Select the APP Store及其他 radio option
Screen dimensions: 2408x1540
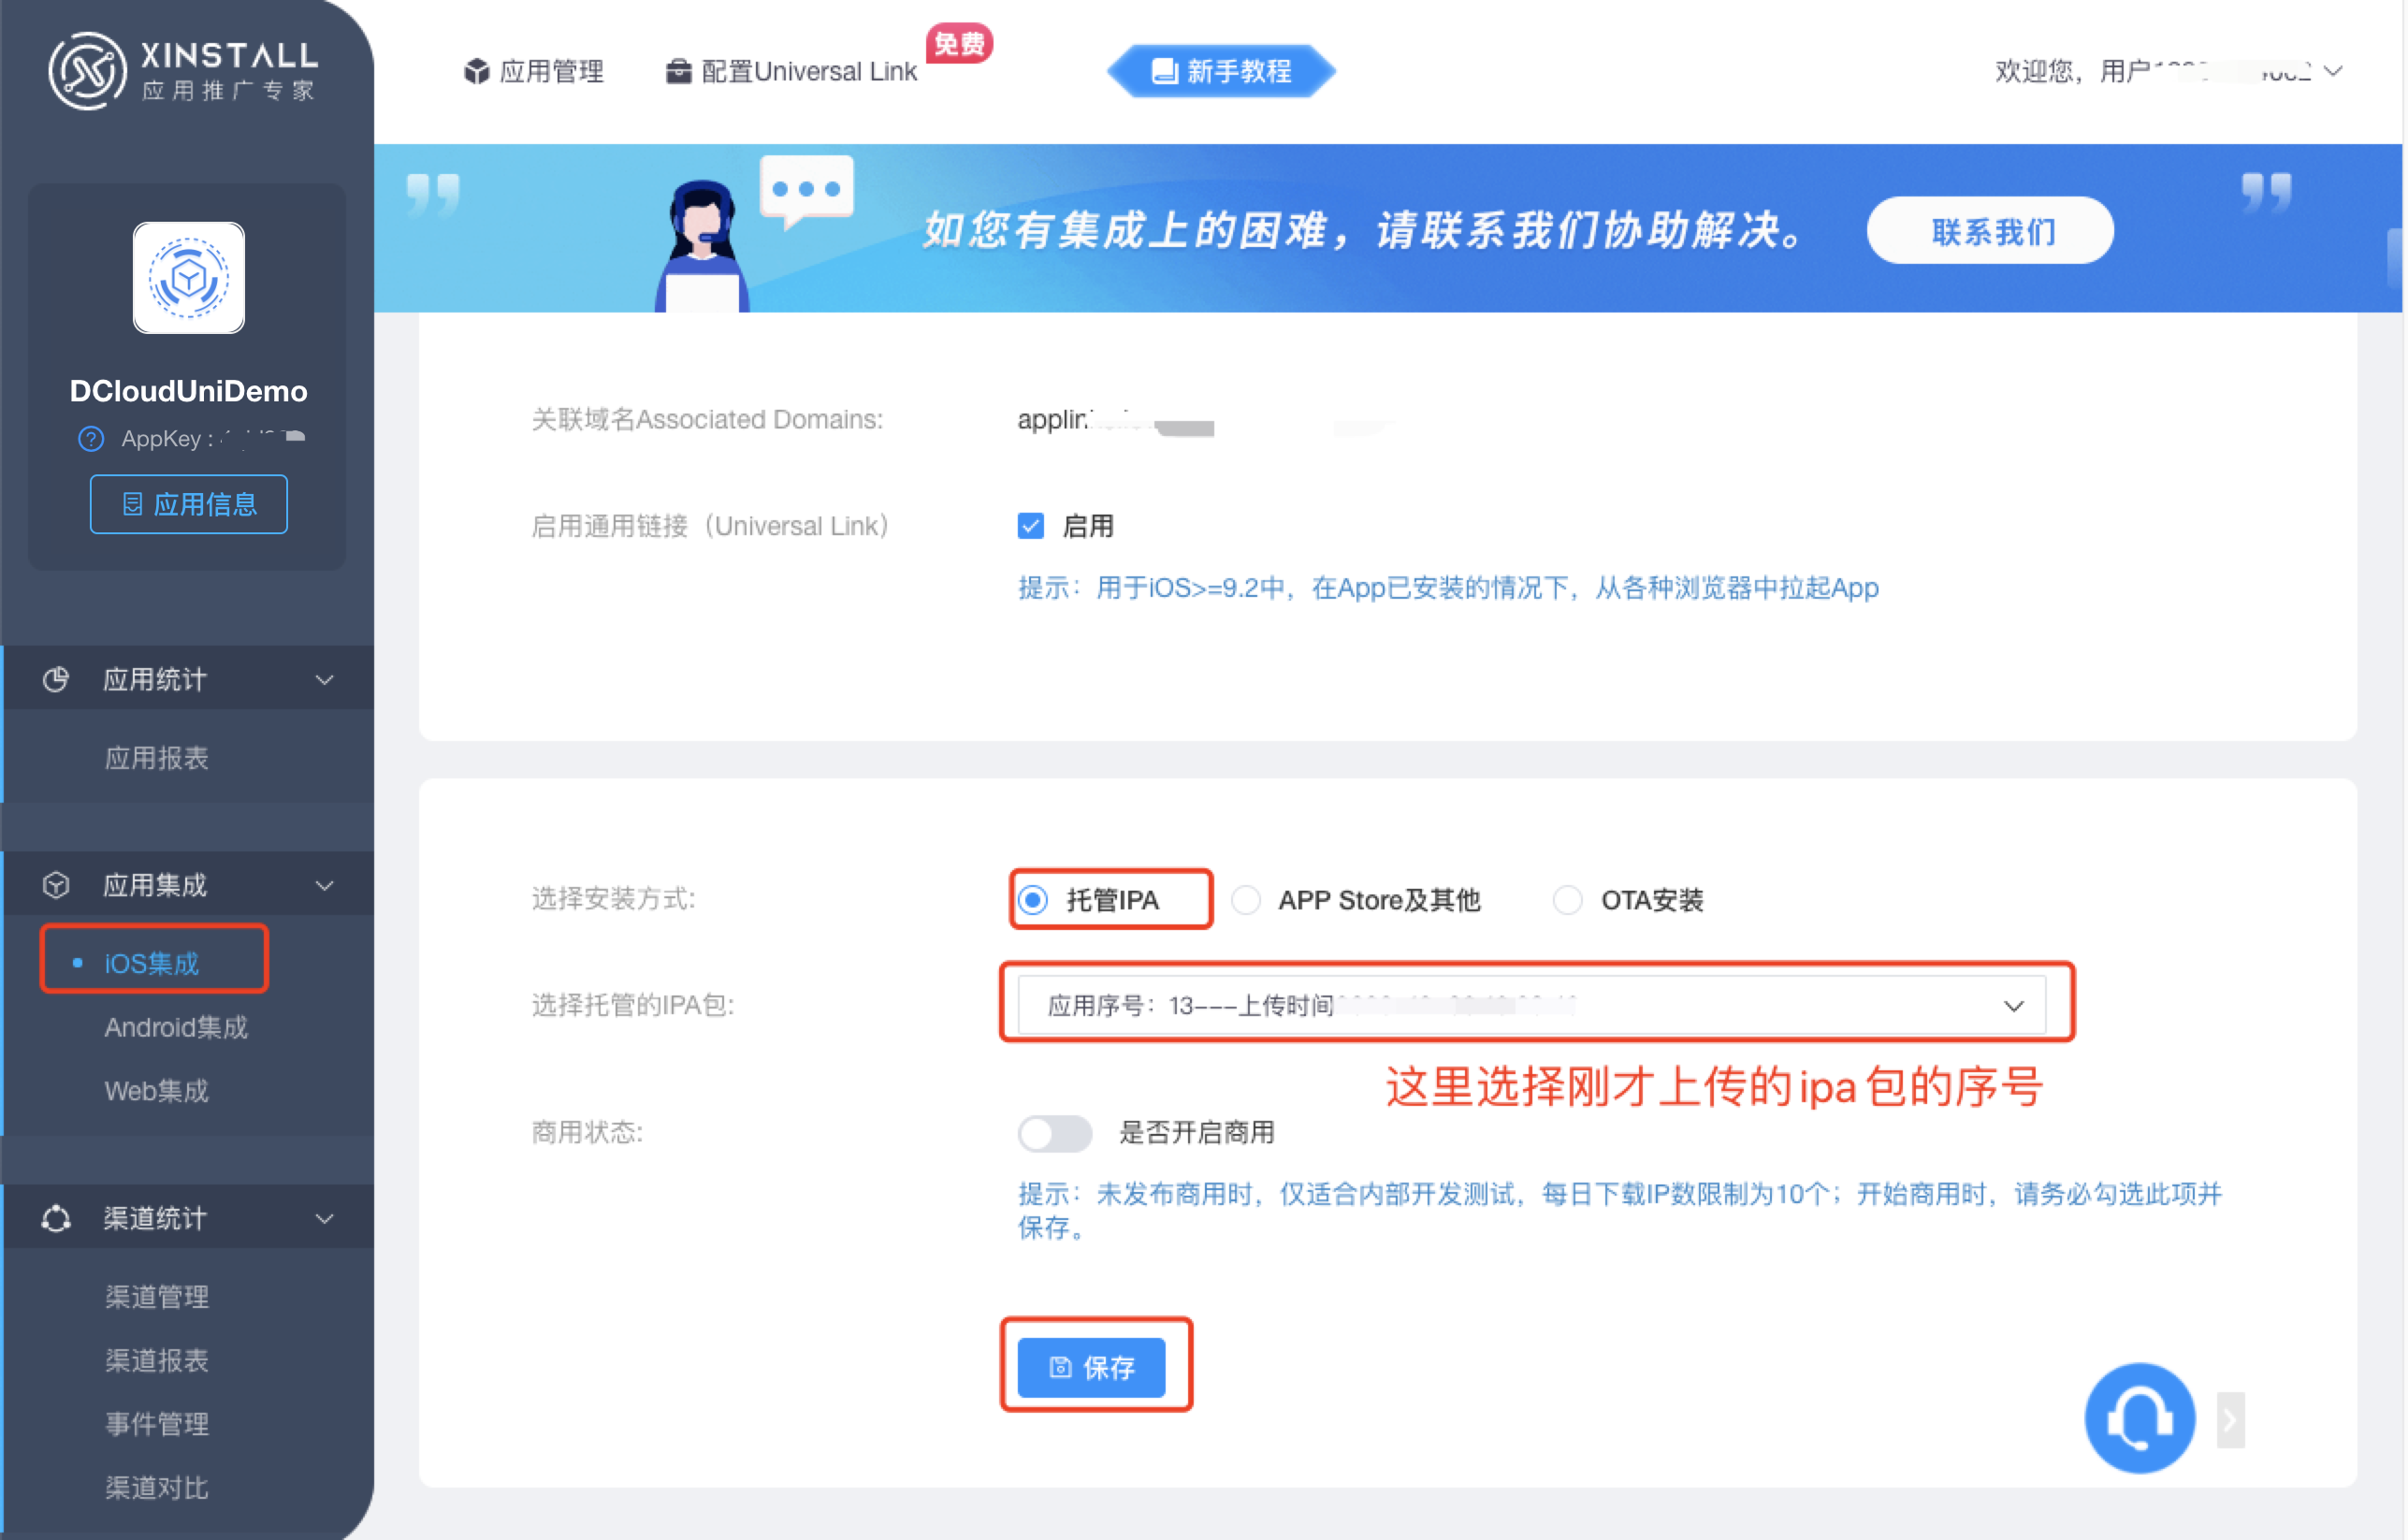click(x=1246, y=900)
